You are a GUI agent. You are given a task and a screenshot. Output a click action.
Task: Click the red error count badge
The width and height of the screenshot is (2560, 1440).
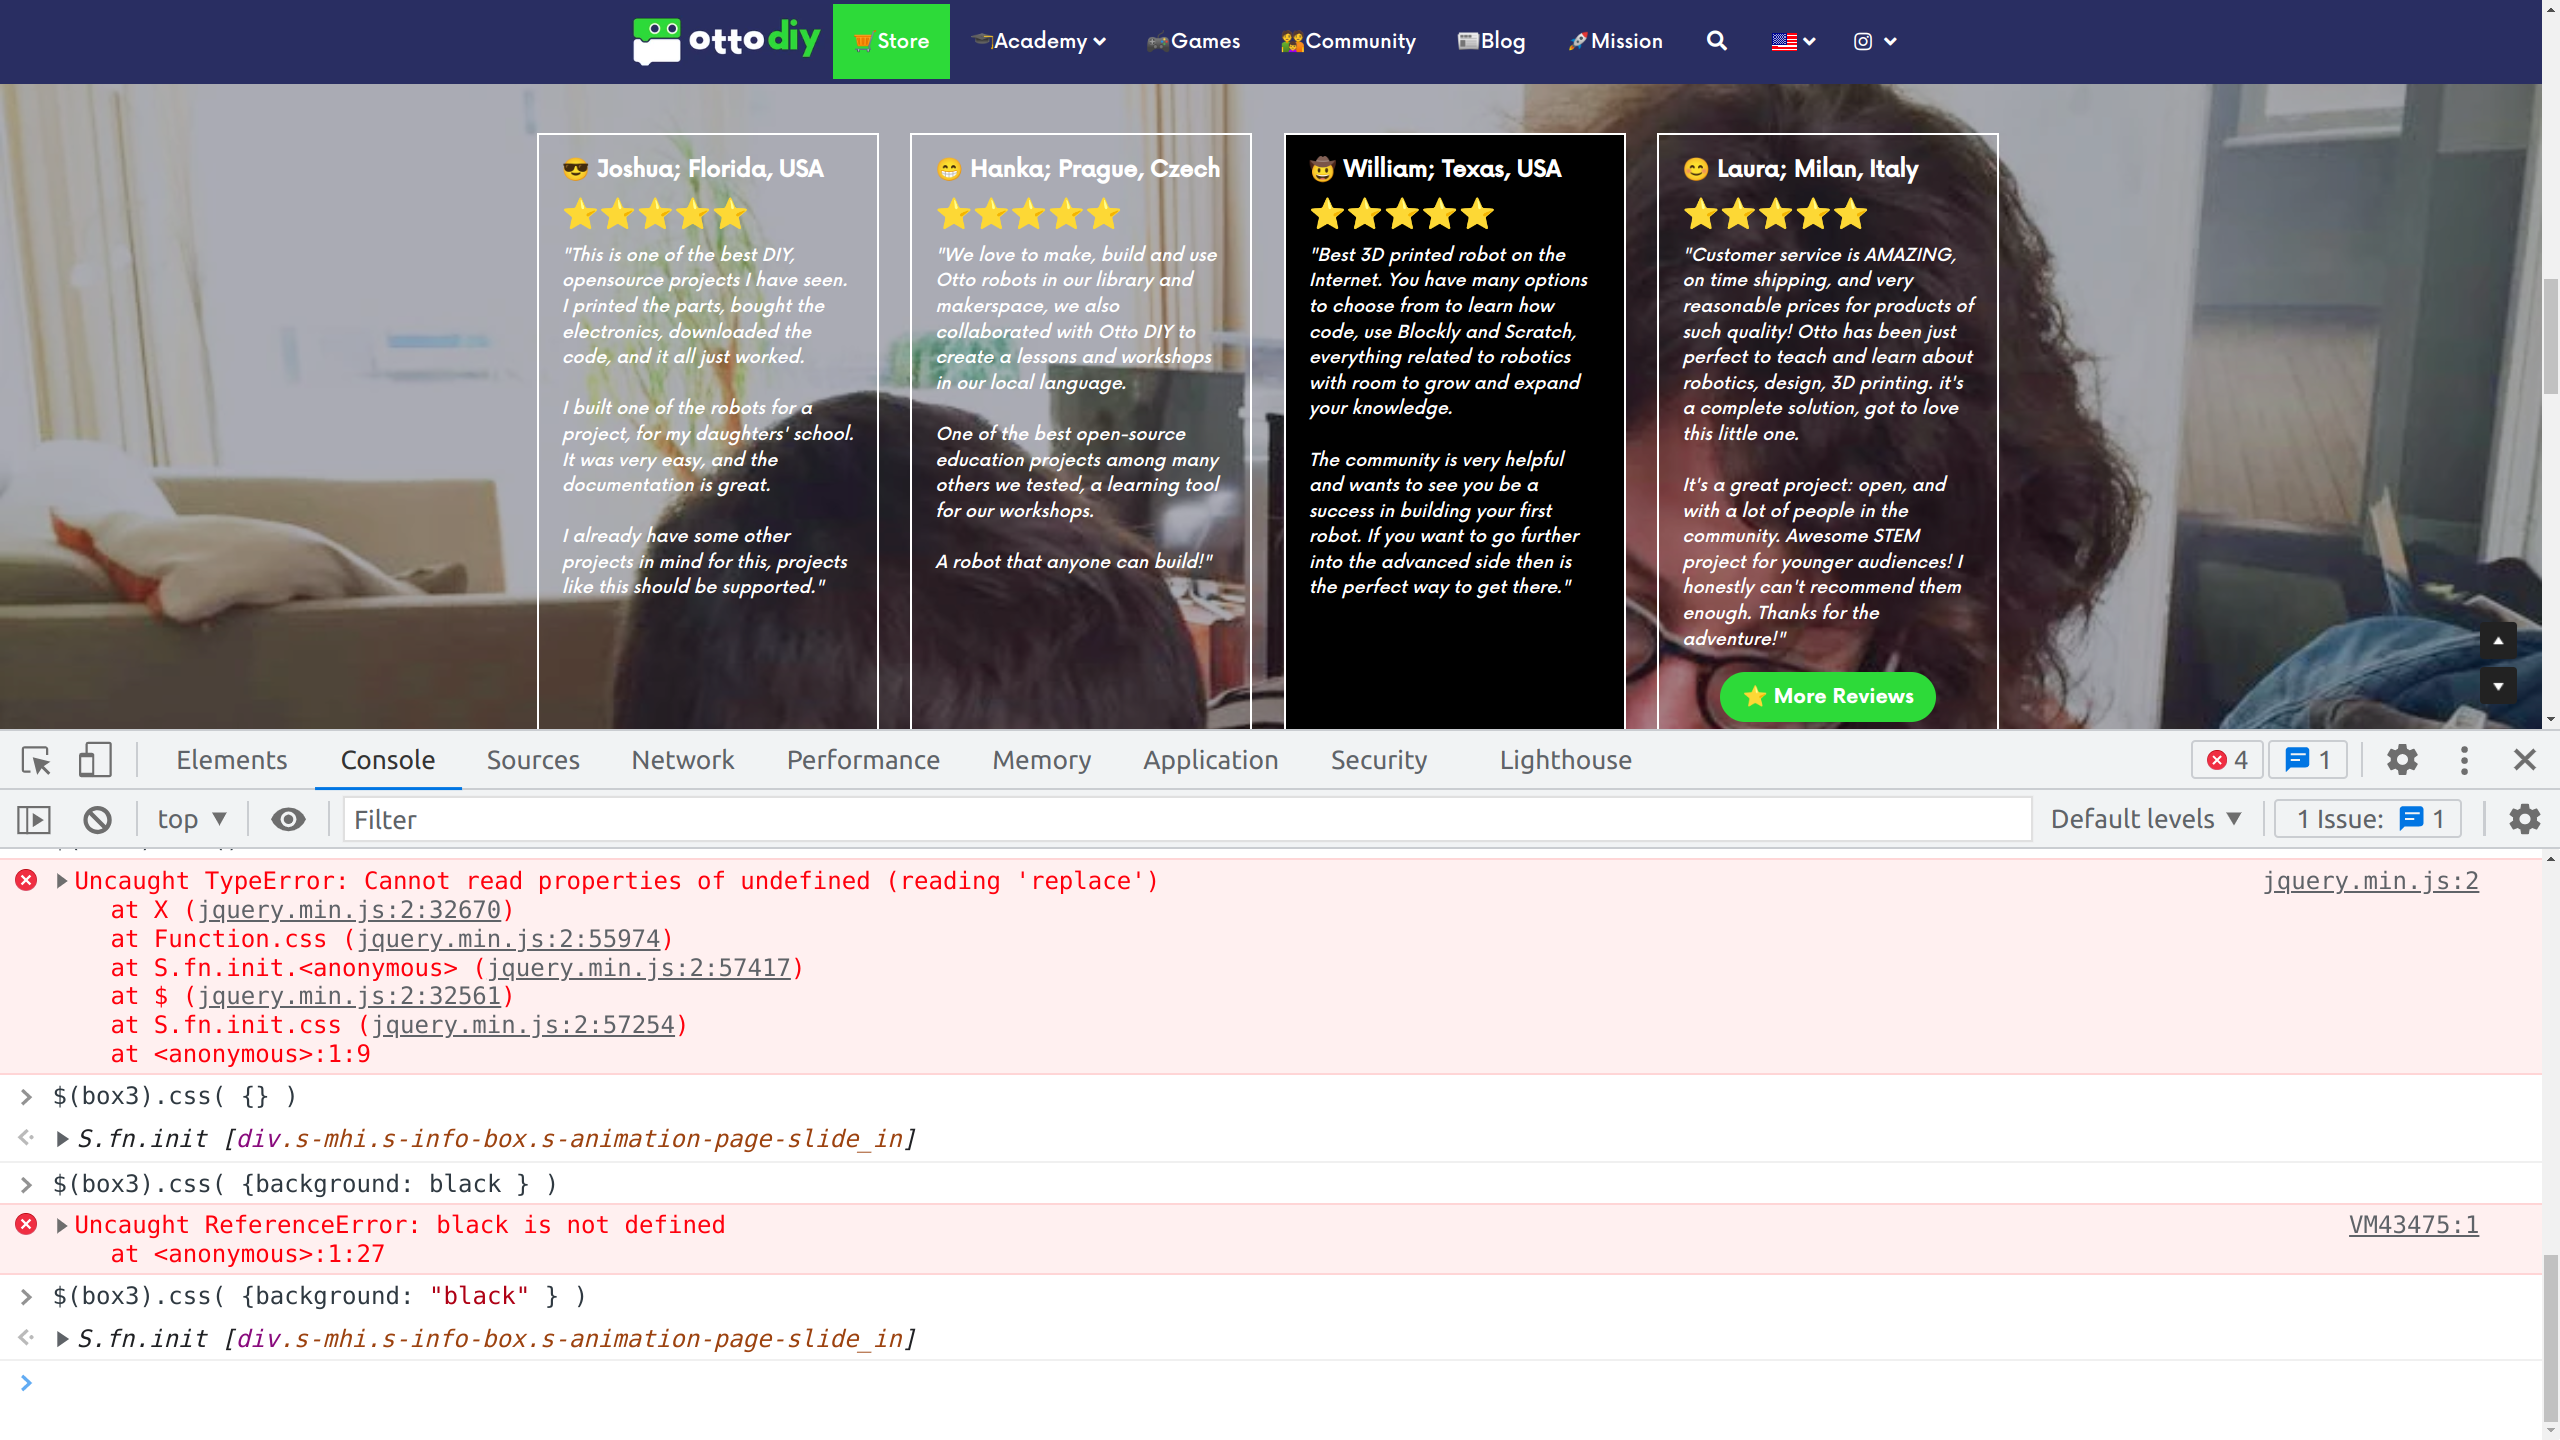pos(2227,760)
